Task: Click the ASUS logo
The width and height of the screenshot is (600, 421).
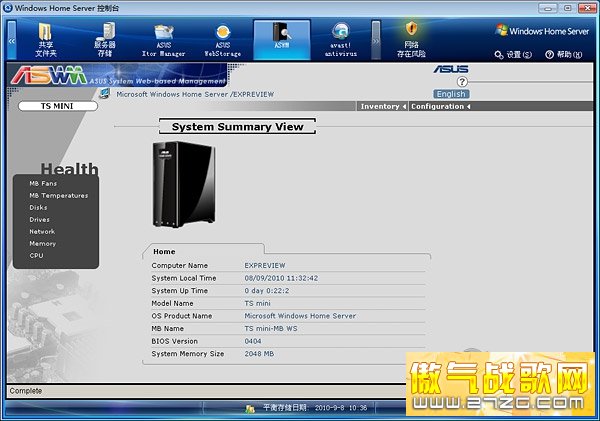Action: pyautogui.click(x=451, y=69)
